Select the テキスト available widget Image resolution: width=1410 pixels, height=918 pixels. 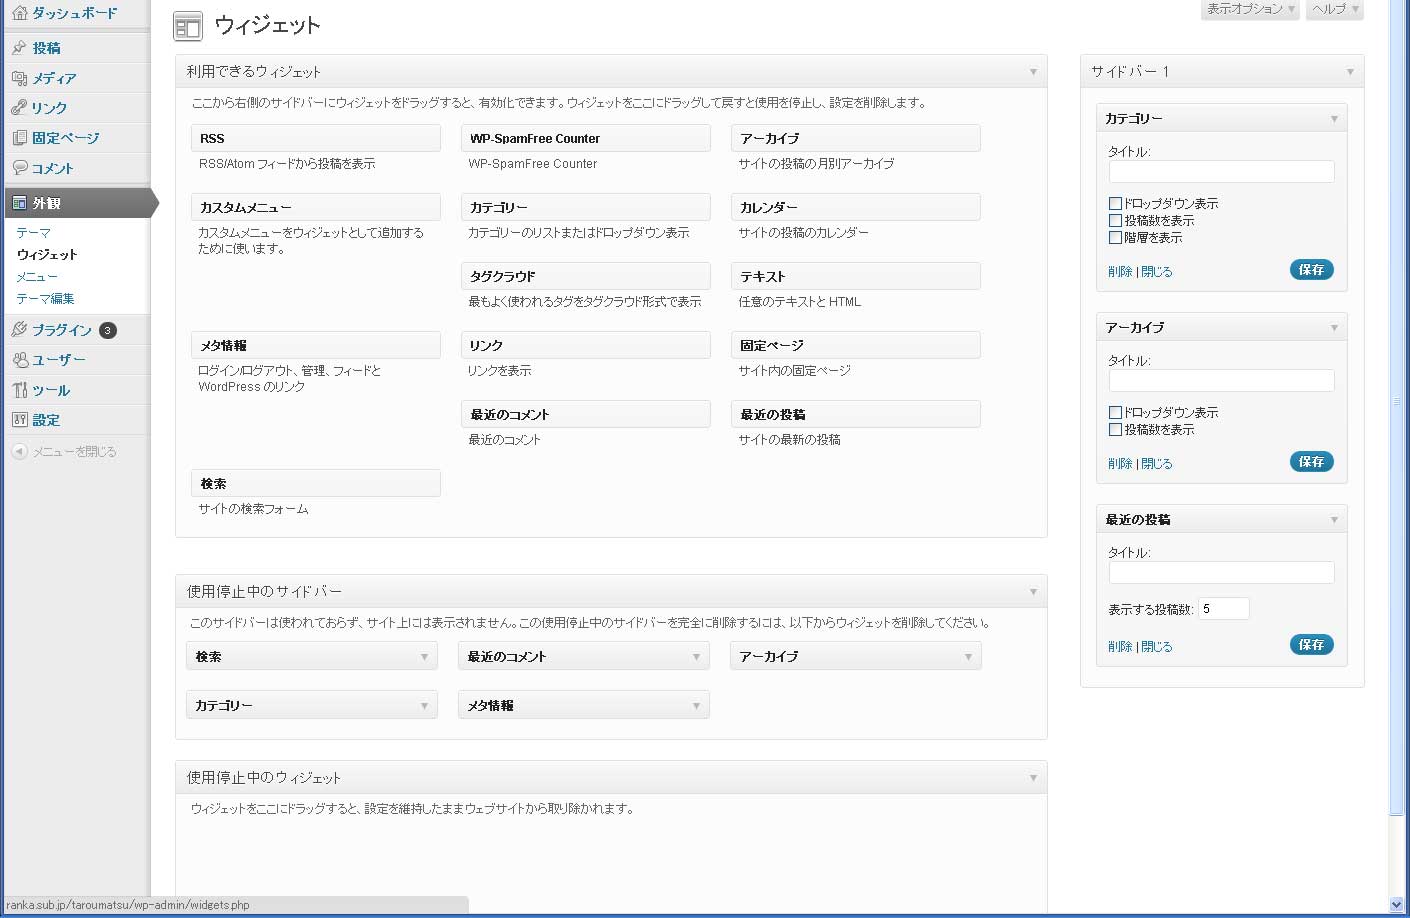pos(856,276)
